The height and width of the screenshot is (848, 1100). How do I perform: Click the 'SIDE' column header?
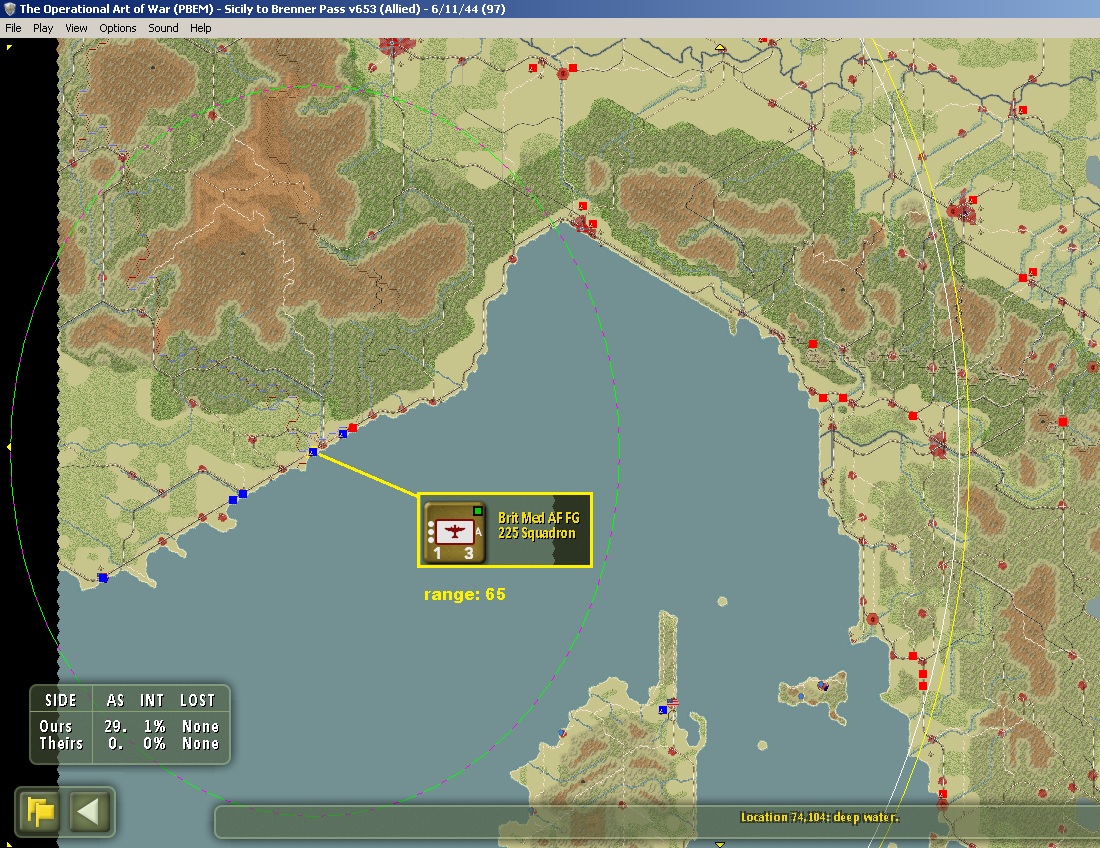point(60,700)
